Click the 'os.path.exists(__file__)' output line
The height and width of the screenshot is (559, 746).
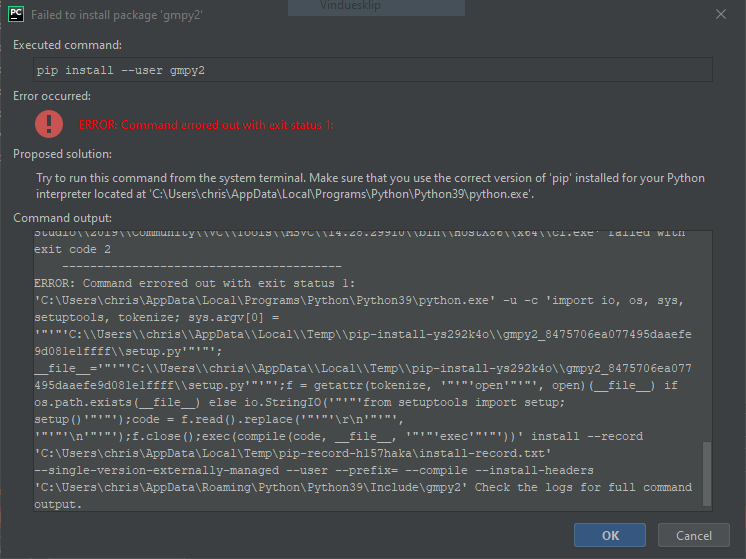[299, 402]
